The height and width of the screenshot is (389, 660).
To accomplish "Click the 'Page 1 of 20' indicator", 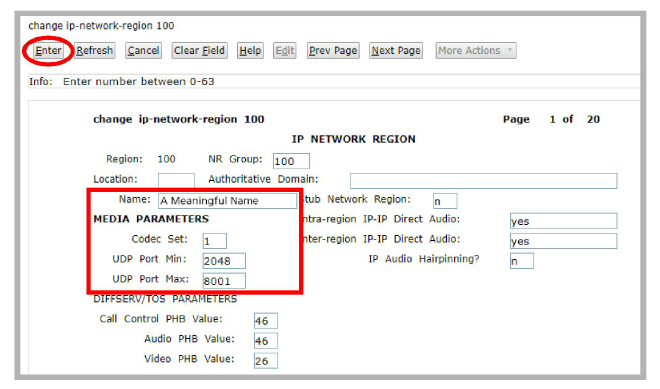I will pyautogui.click(x=551, y=120).
